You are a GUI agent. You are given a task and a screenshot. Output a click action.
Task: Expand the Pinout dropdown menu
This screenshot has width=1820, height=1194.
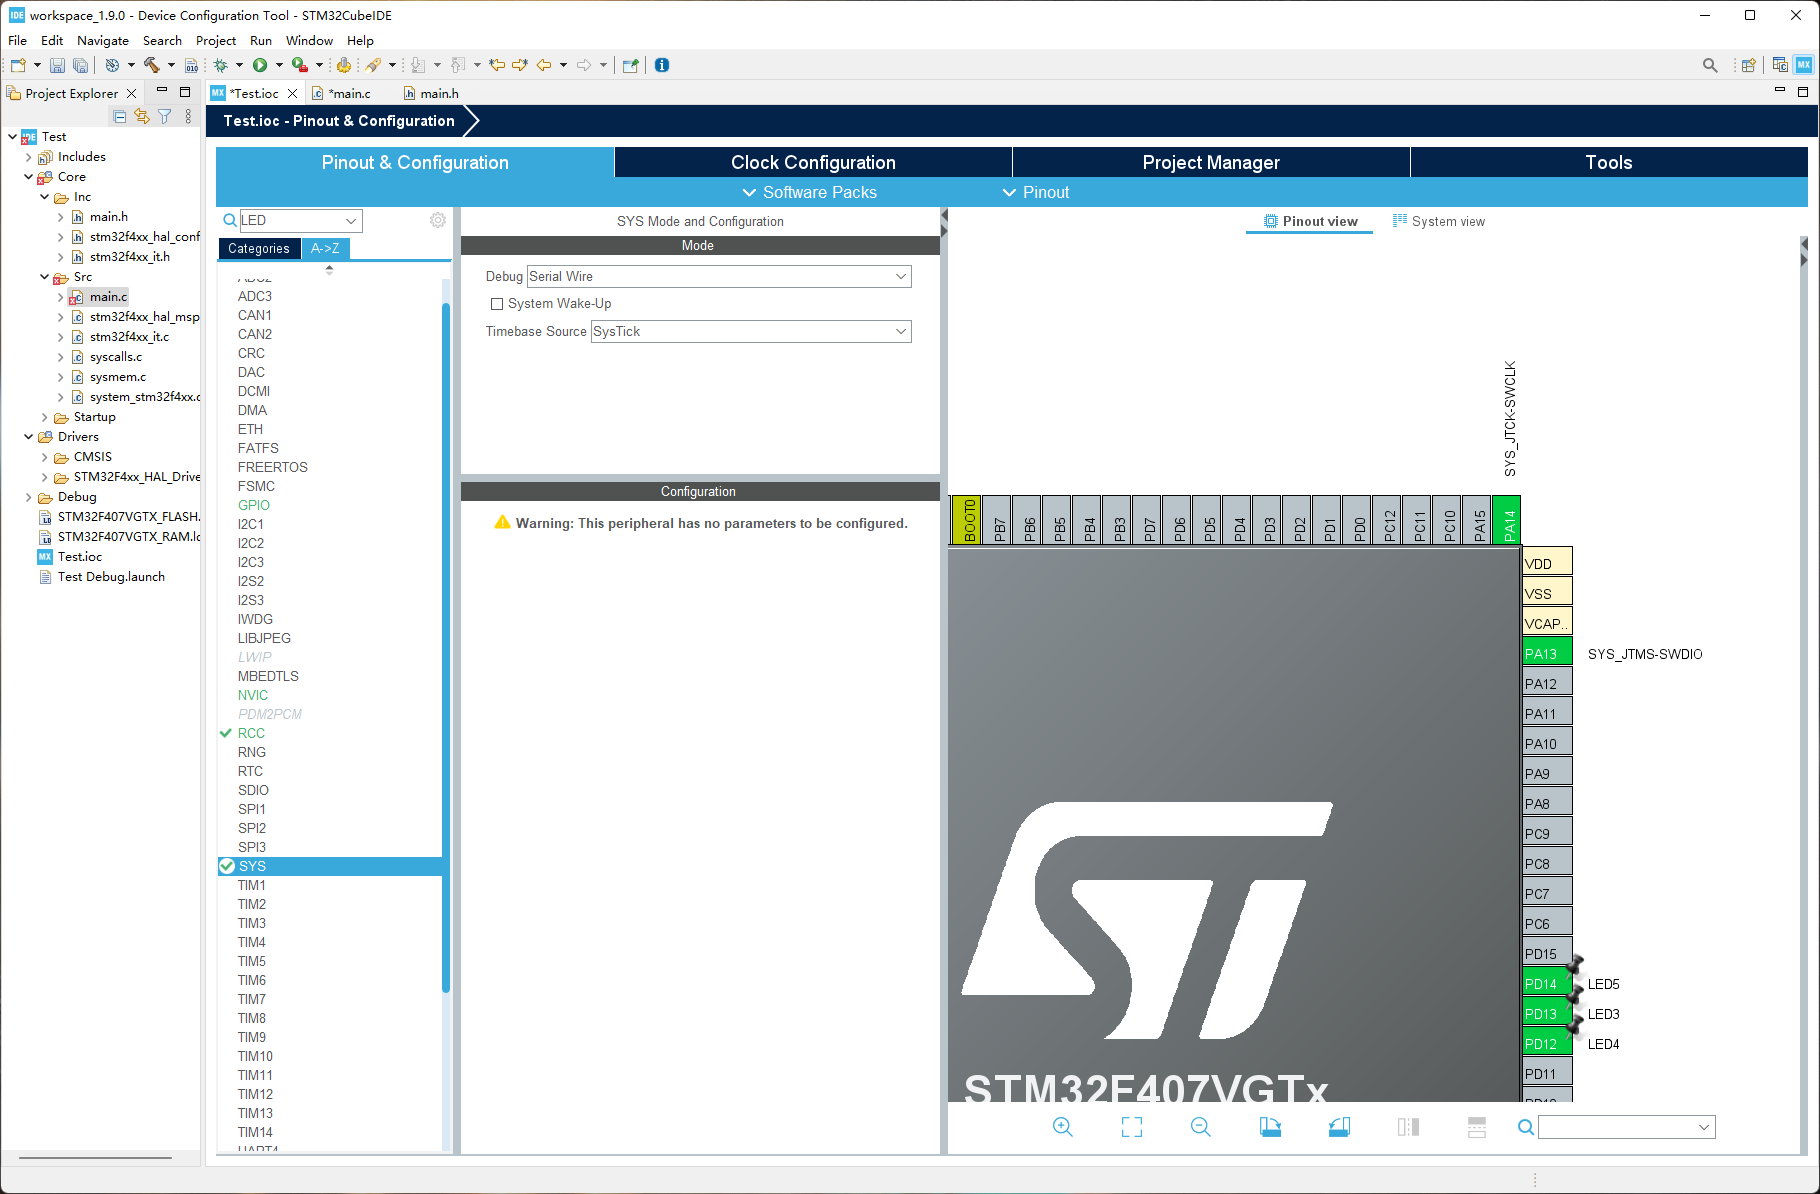point(1036,192)
